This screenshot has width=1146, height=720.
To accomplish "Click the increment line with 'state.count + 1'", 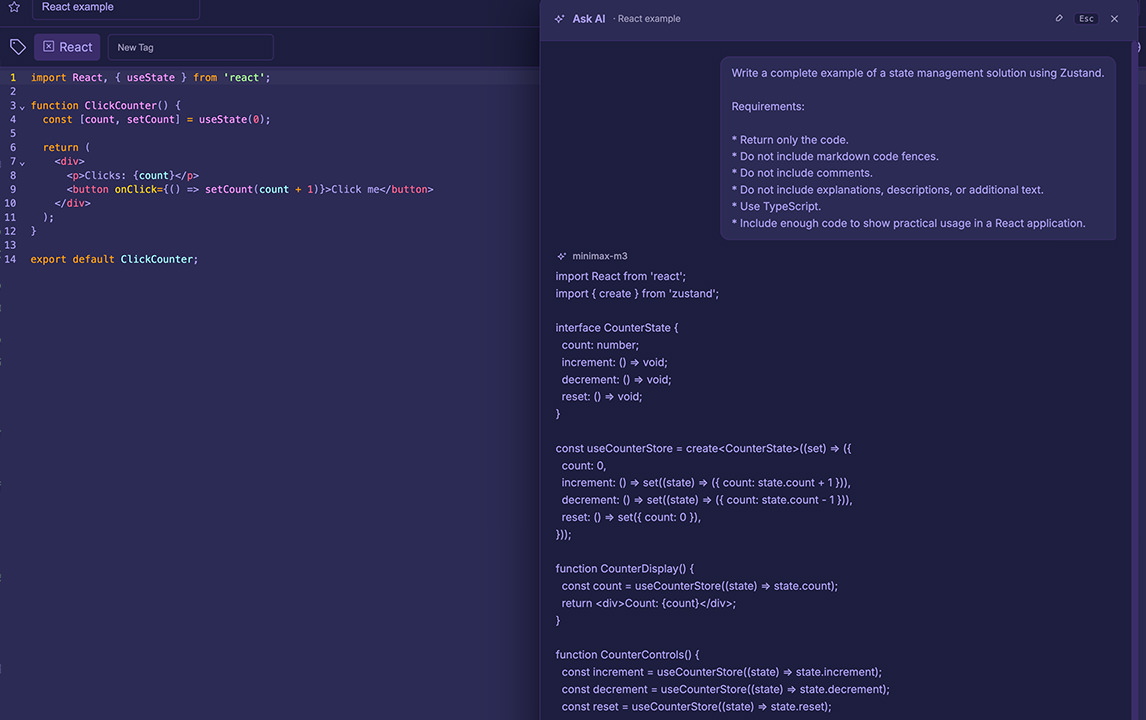I will pyautogui.click(x=706, y=483).
